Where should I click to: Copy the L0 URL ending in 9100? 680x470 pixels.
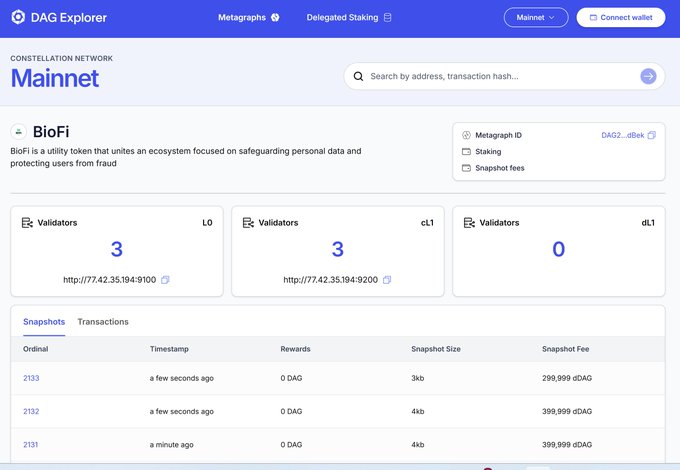(165, 280)
